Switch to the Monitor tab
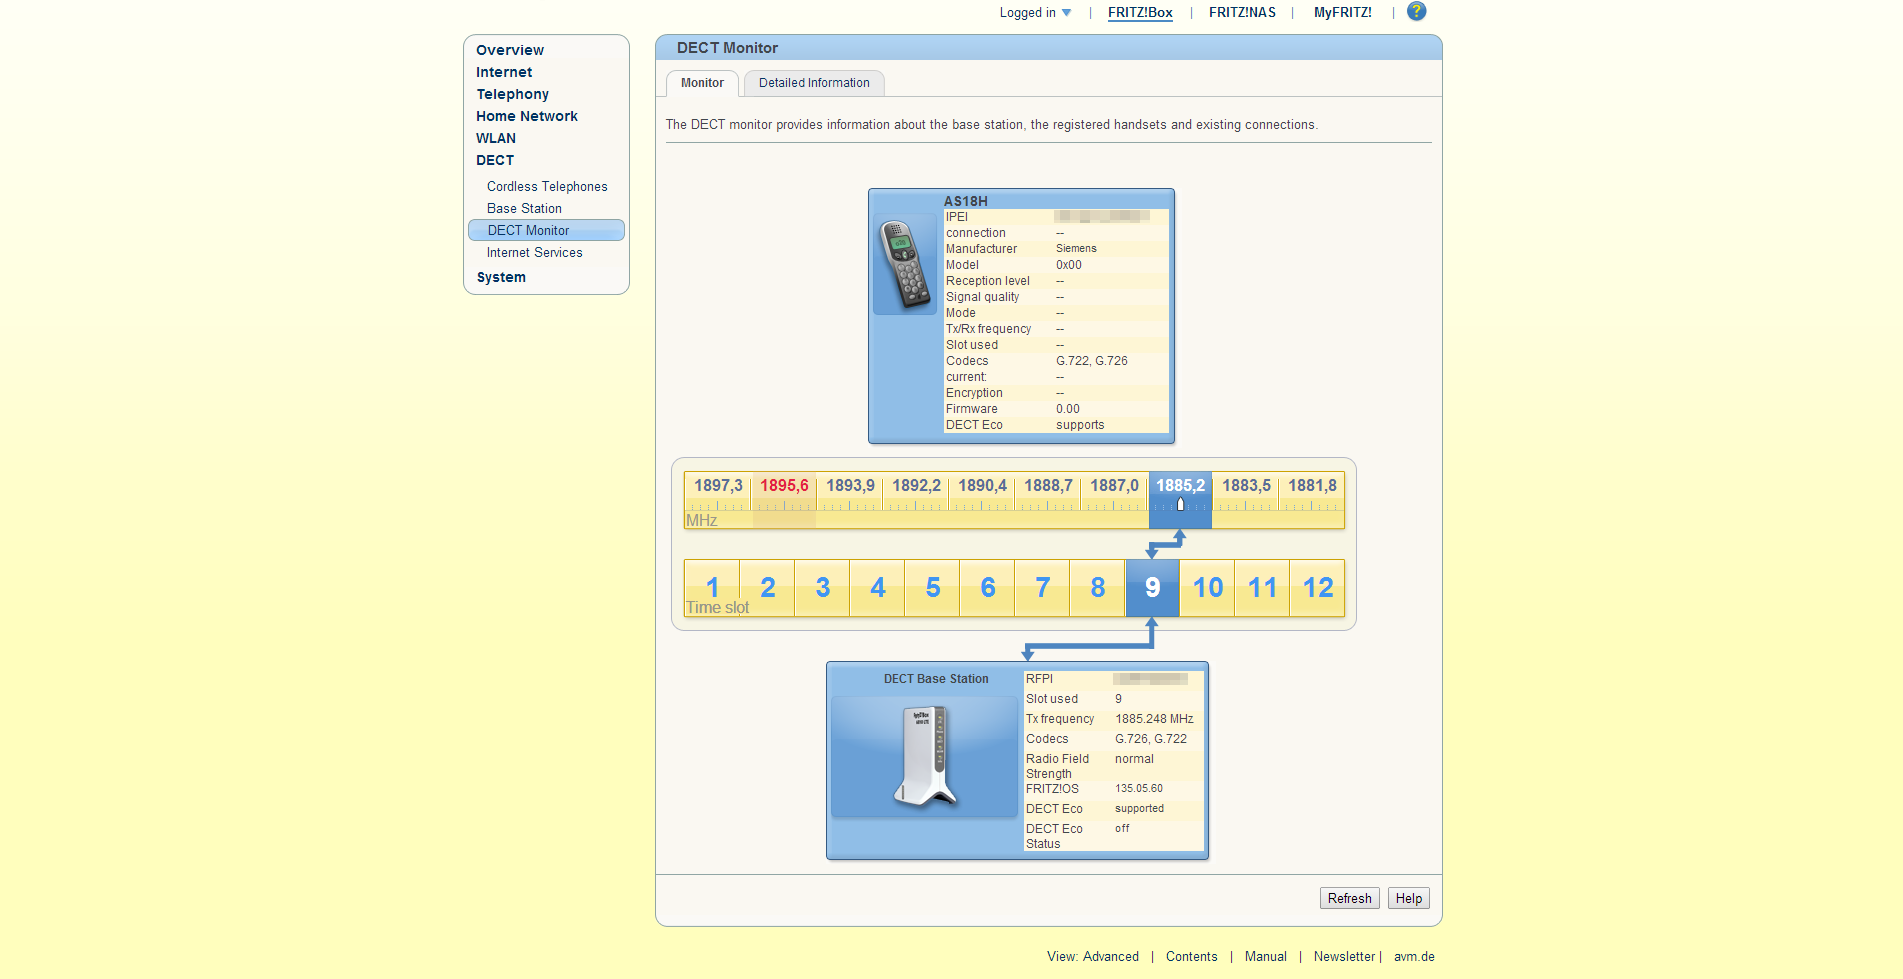 (x=702, y=83)
